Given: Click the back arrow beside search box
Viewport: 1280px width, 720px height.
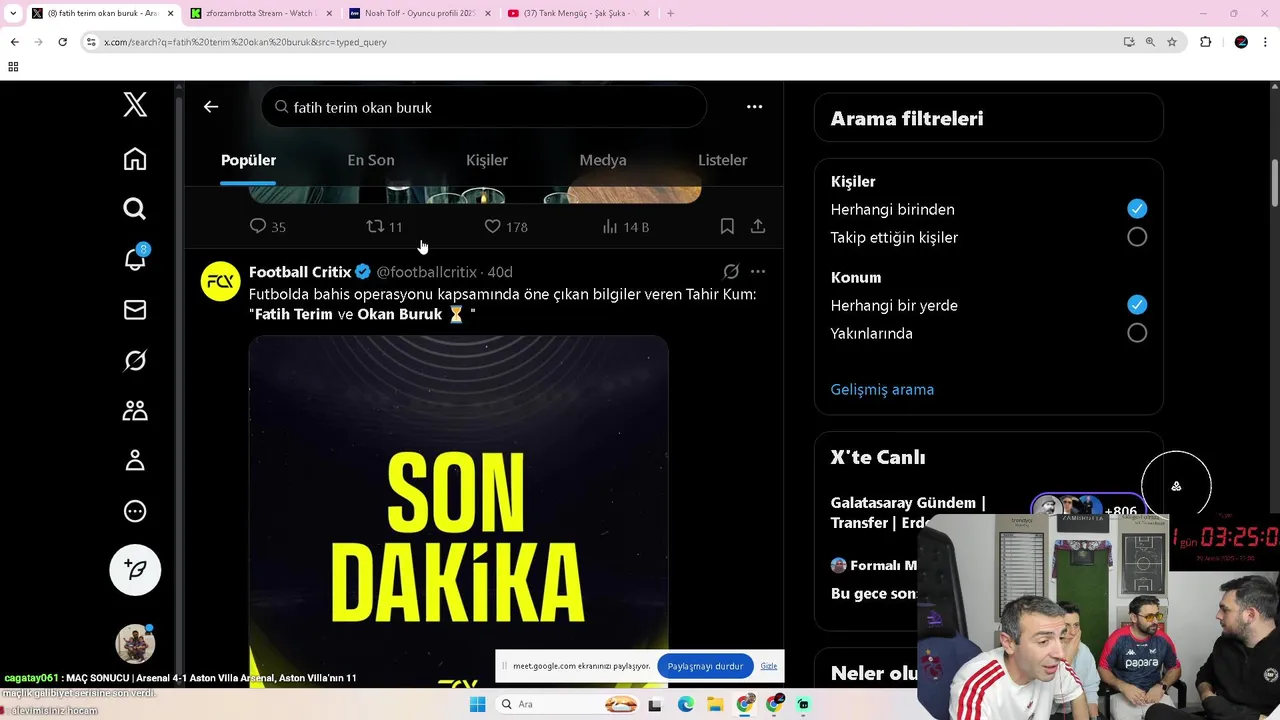Looking at the screenshot, I should point(211,107).
